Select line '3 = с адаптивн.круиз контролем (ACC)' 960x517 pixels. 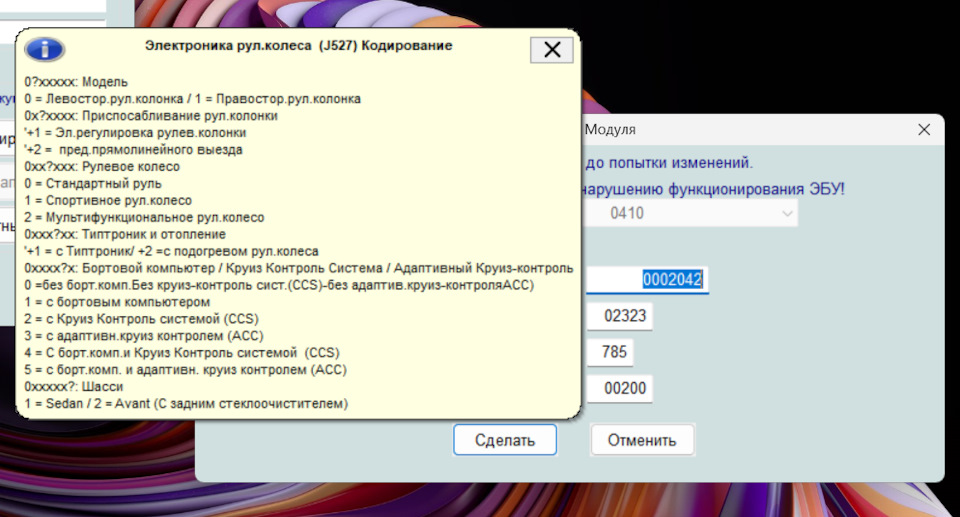pyautogui.click(x=143, y=336)
